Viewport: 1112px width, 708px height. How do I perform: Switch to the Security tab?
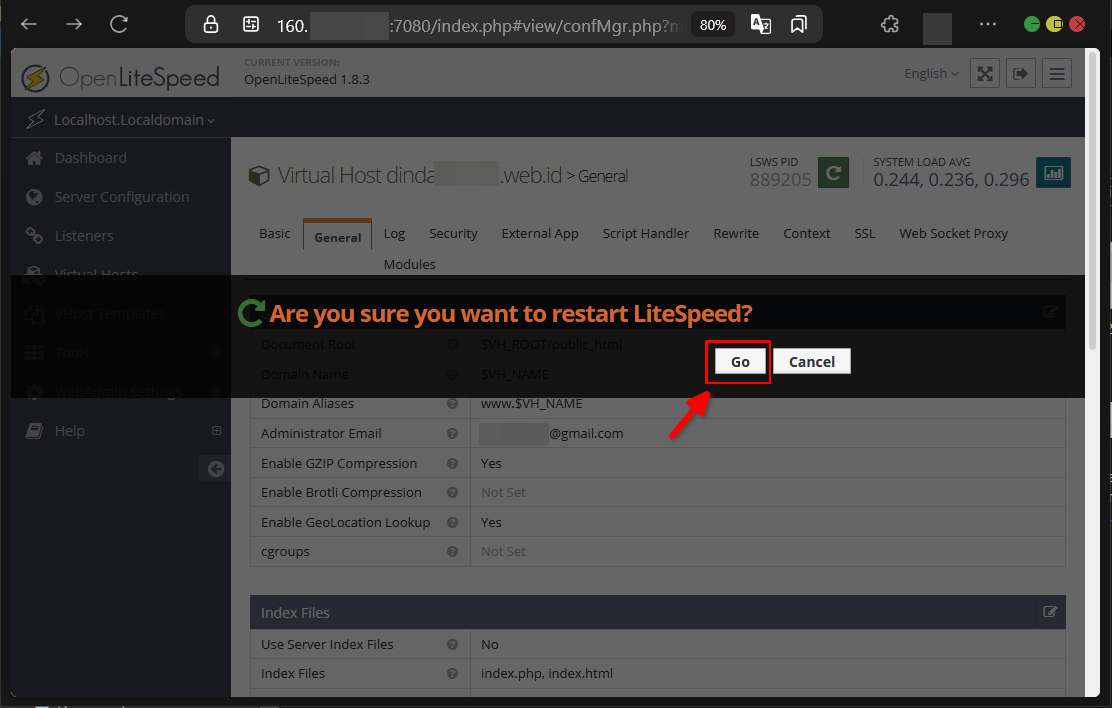click(x=453, y=233)
